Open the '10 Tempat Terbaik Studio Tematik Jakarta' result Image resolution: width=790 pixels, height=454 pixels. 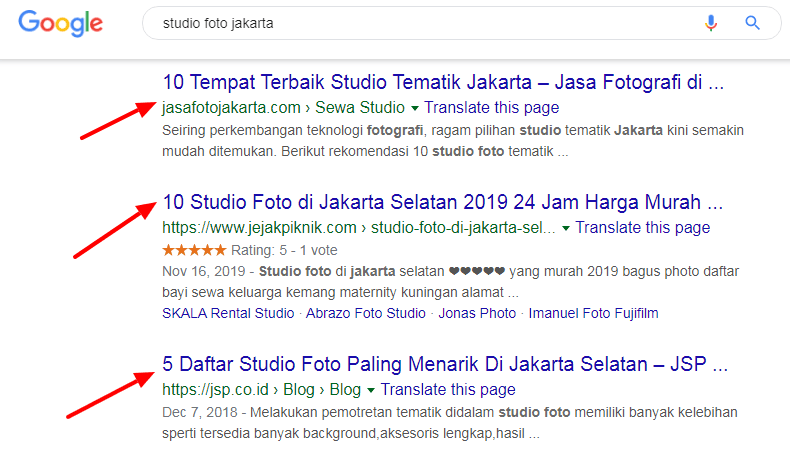pos(442,82)
